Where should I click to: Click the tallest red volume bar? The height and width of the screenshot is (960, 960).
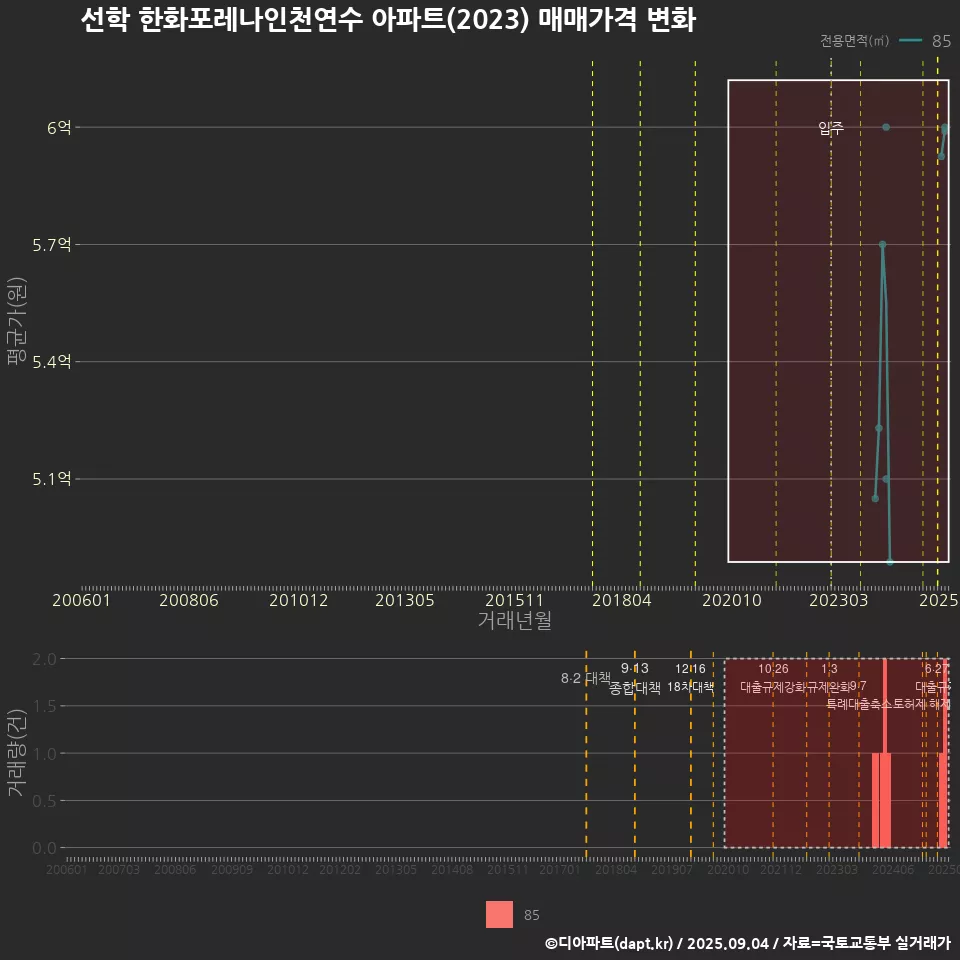tap(885, 753)
